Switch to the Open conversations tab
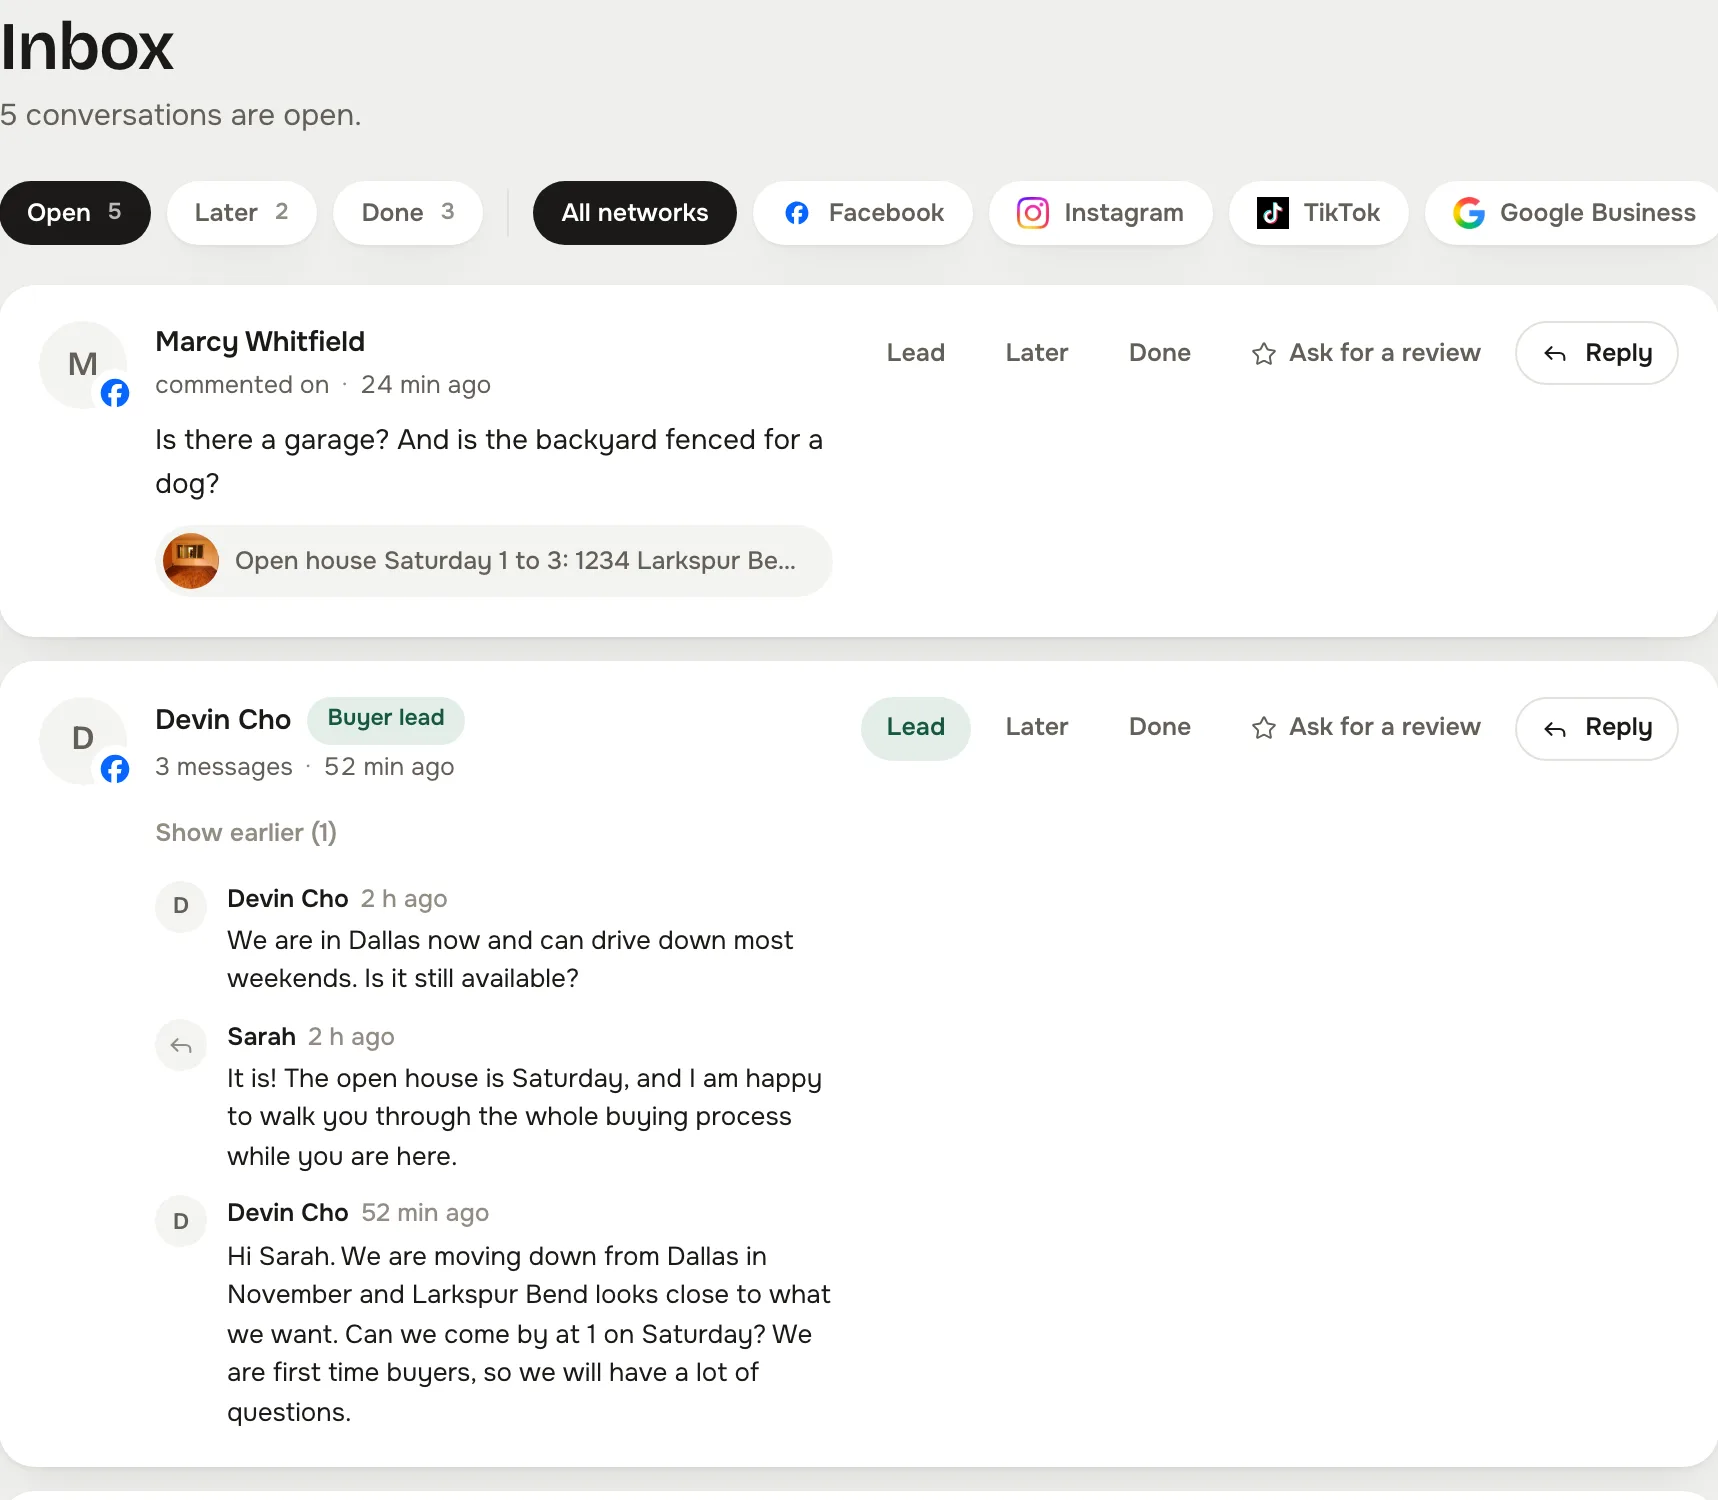This screenshot has height=1500, width=1718. [75, 213]
